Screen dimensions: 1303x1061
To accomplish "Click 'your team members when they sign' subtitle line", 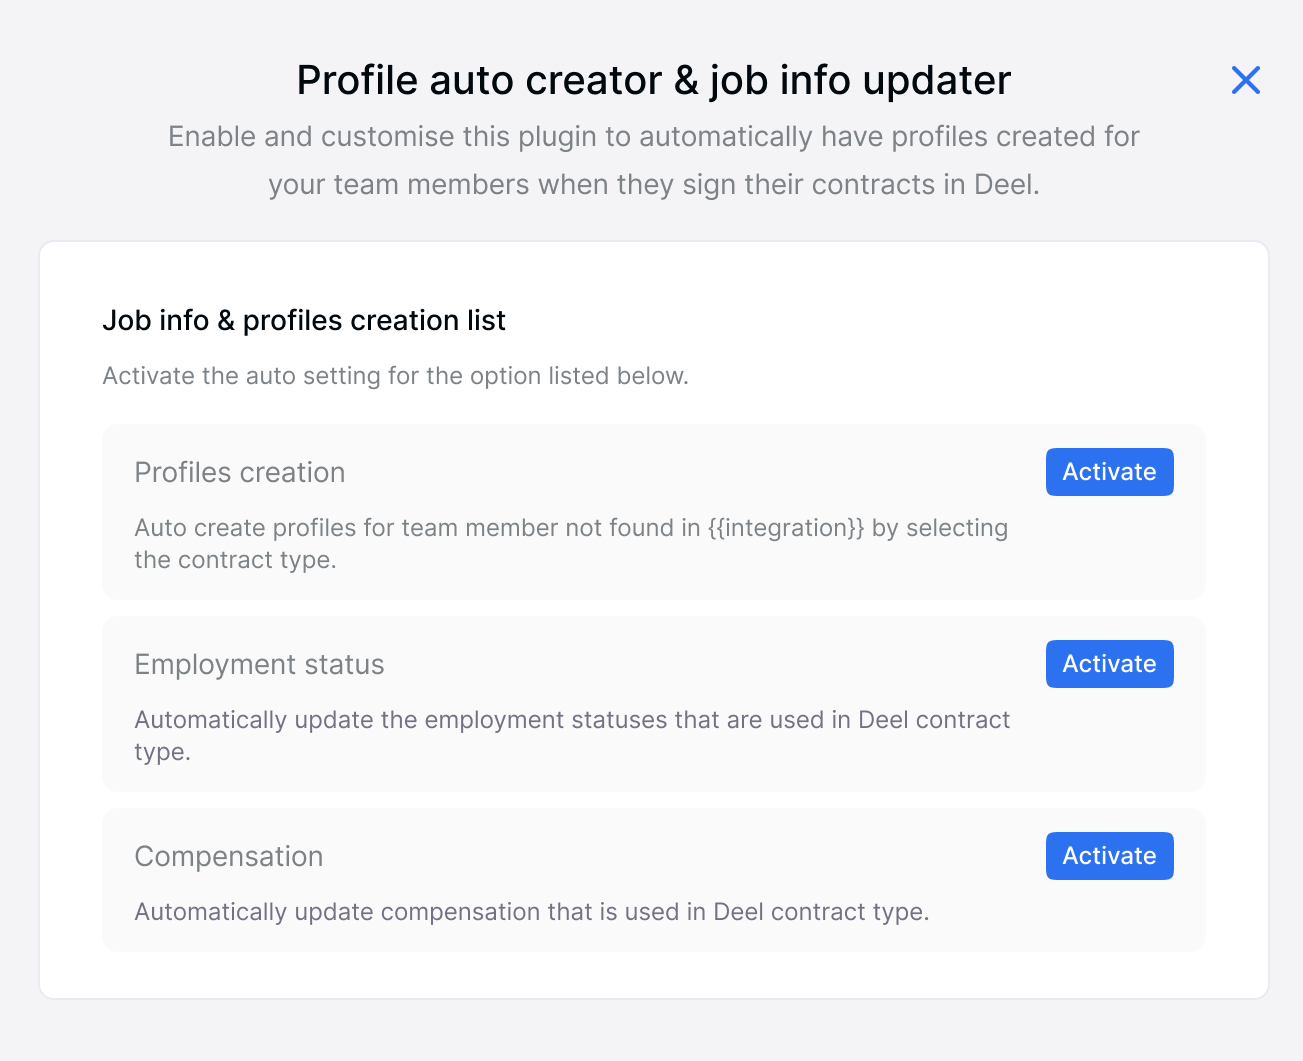I will click(654, 185).
